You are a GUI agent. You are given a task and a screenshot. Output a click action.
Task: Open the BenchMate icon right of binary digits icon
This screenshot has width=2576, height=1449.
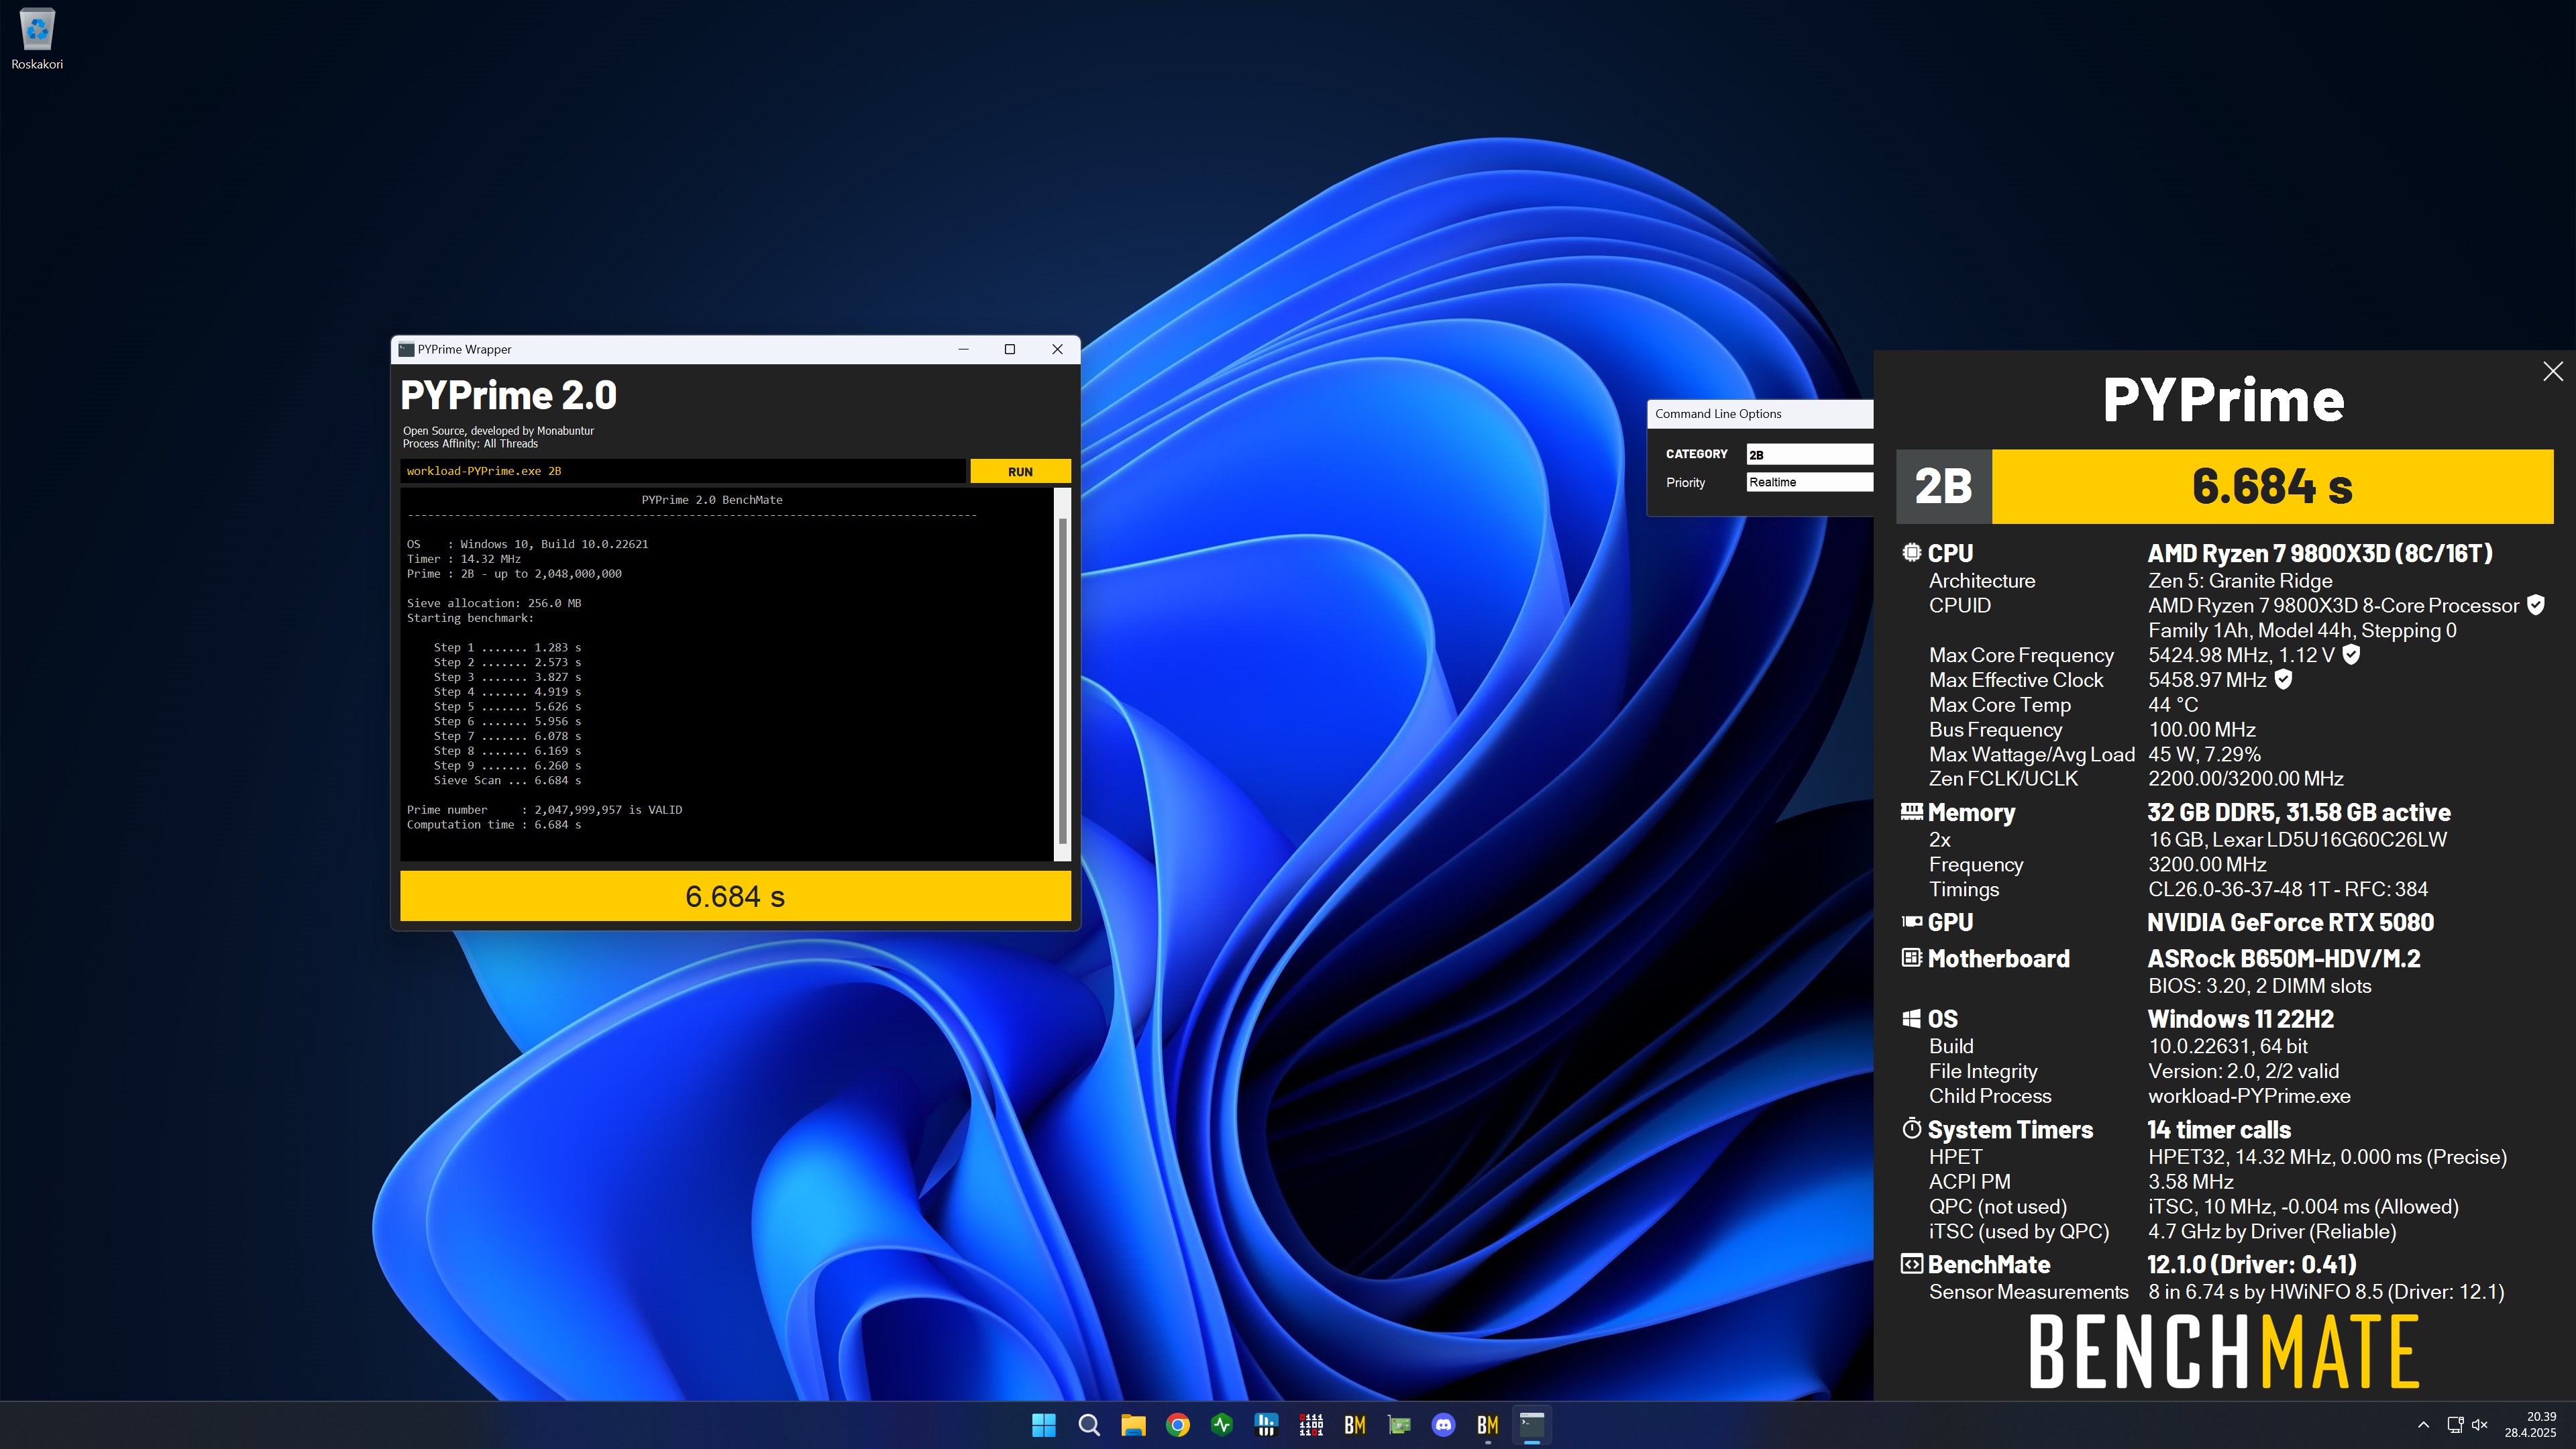[x=1355, y=1425]
